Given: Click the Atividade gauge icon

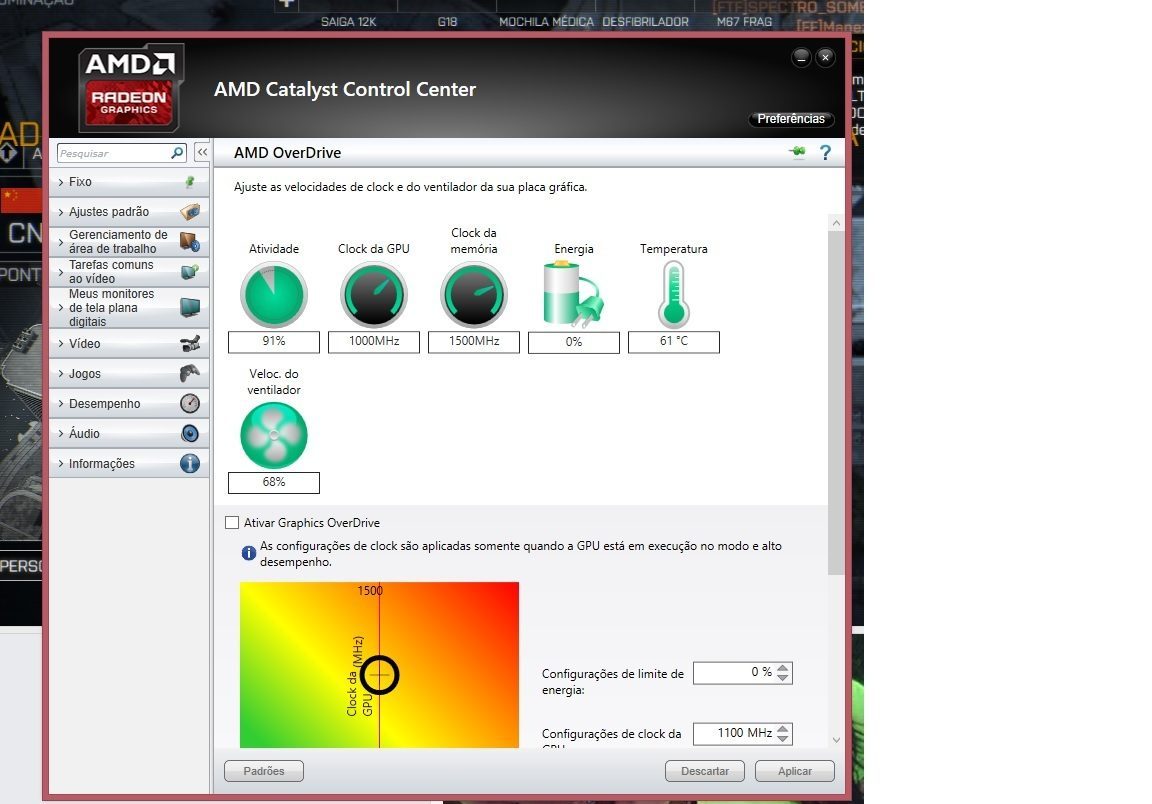Looking at the screenshot, I should pyautogui.click(x=273, y=295).
